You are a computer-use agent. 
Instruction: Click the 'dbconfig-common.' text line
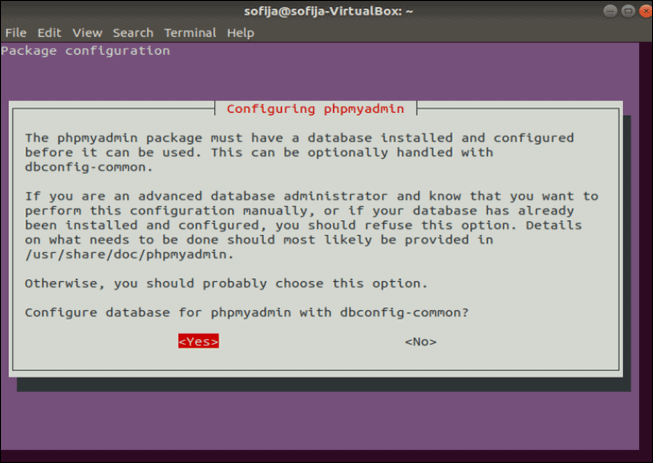click(89, 167)
